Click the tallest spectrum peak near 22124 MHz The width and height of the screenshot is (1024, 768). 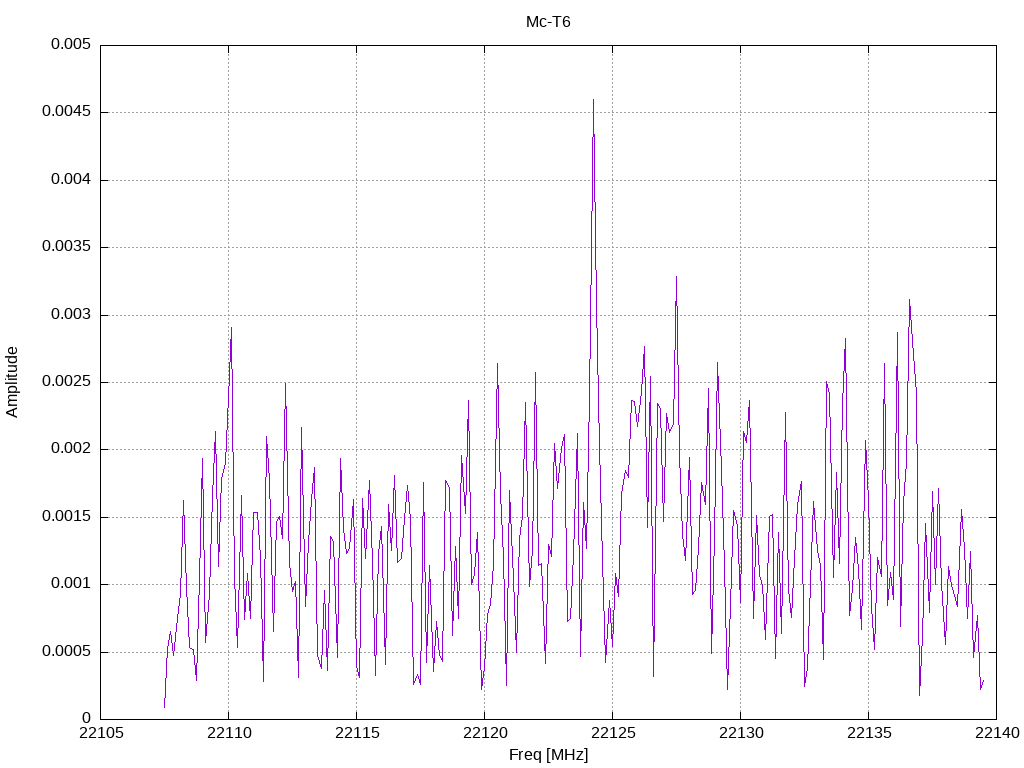pyautogui.click(x=593, y=101)
